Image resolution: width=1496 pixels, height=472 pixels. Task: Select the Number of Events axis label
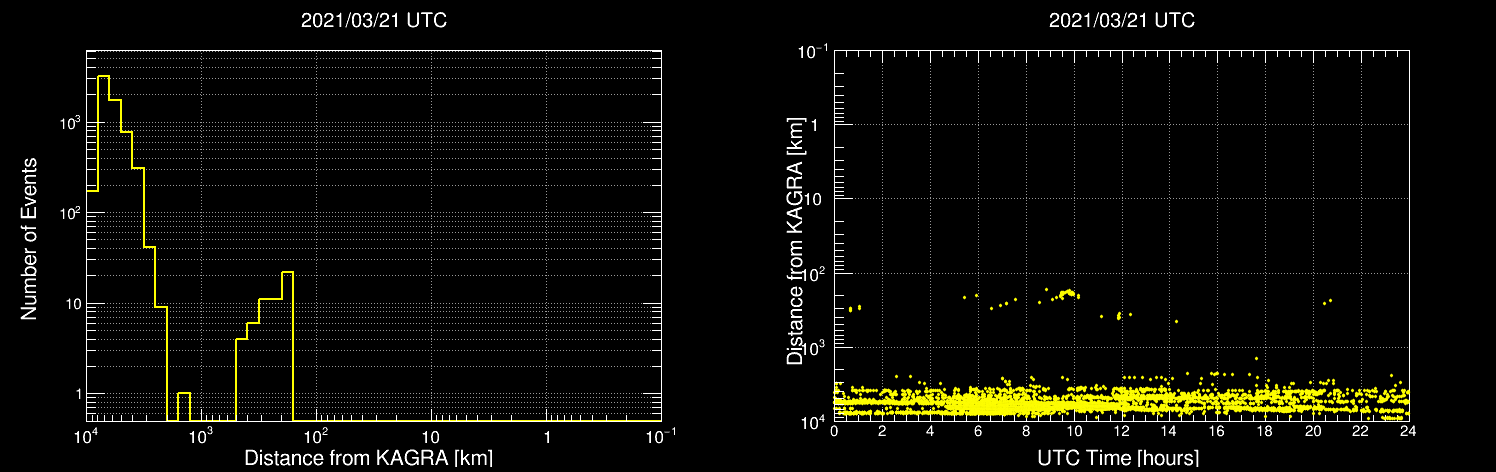pos(29,239)
